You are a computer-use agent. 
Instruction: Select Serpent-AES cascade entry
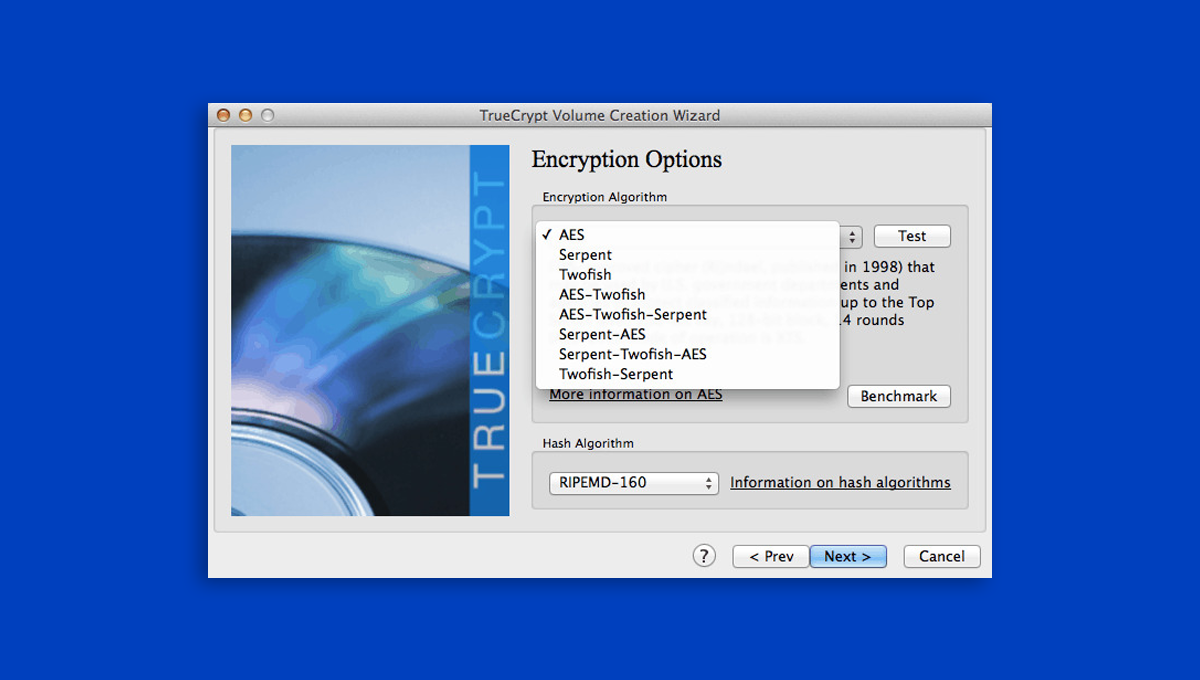tap(687, 335)
